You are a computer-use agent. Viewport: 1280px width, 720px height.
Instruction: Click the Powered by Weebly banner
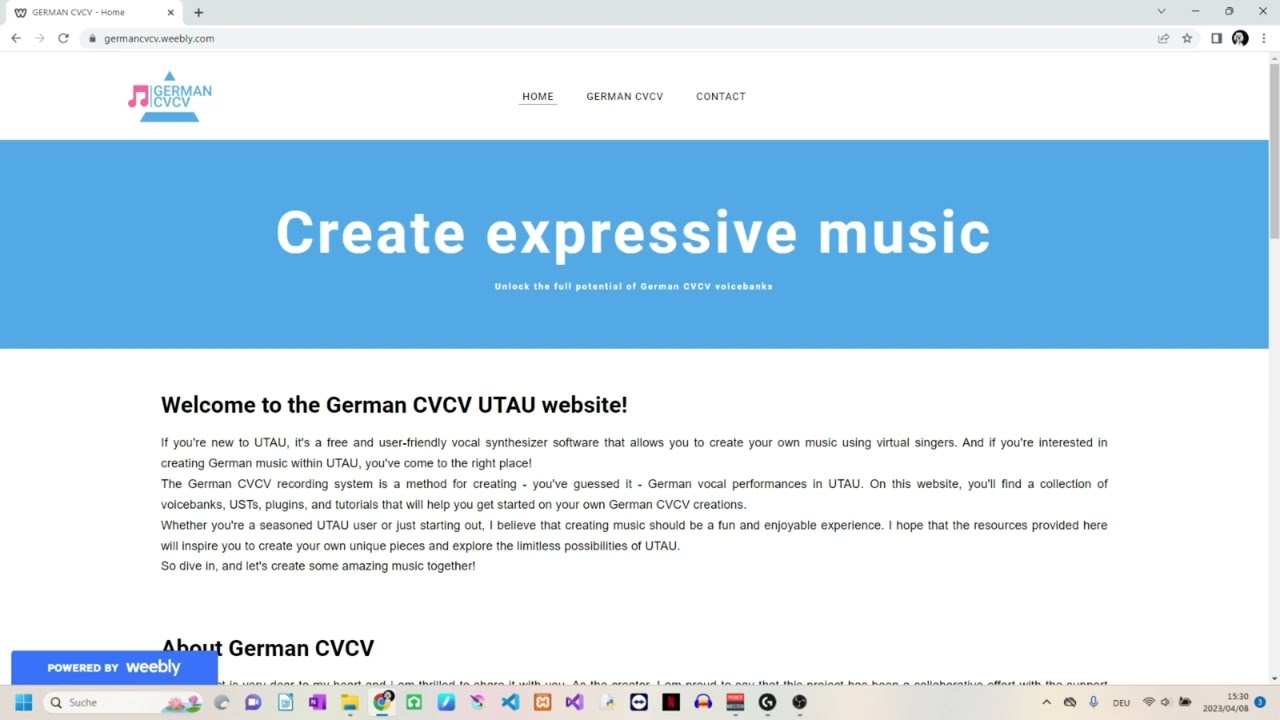(114, 667)
